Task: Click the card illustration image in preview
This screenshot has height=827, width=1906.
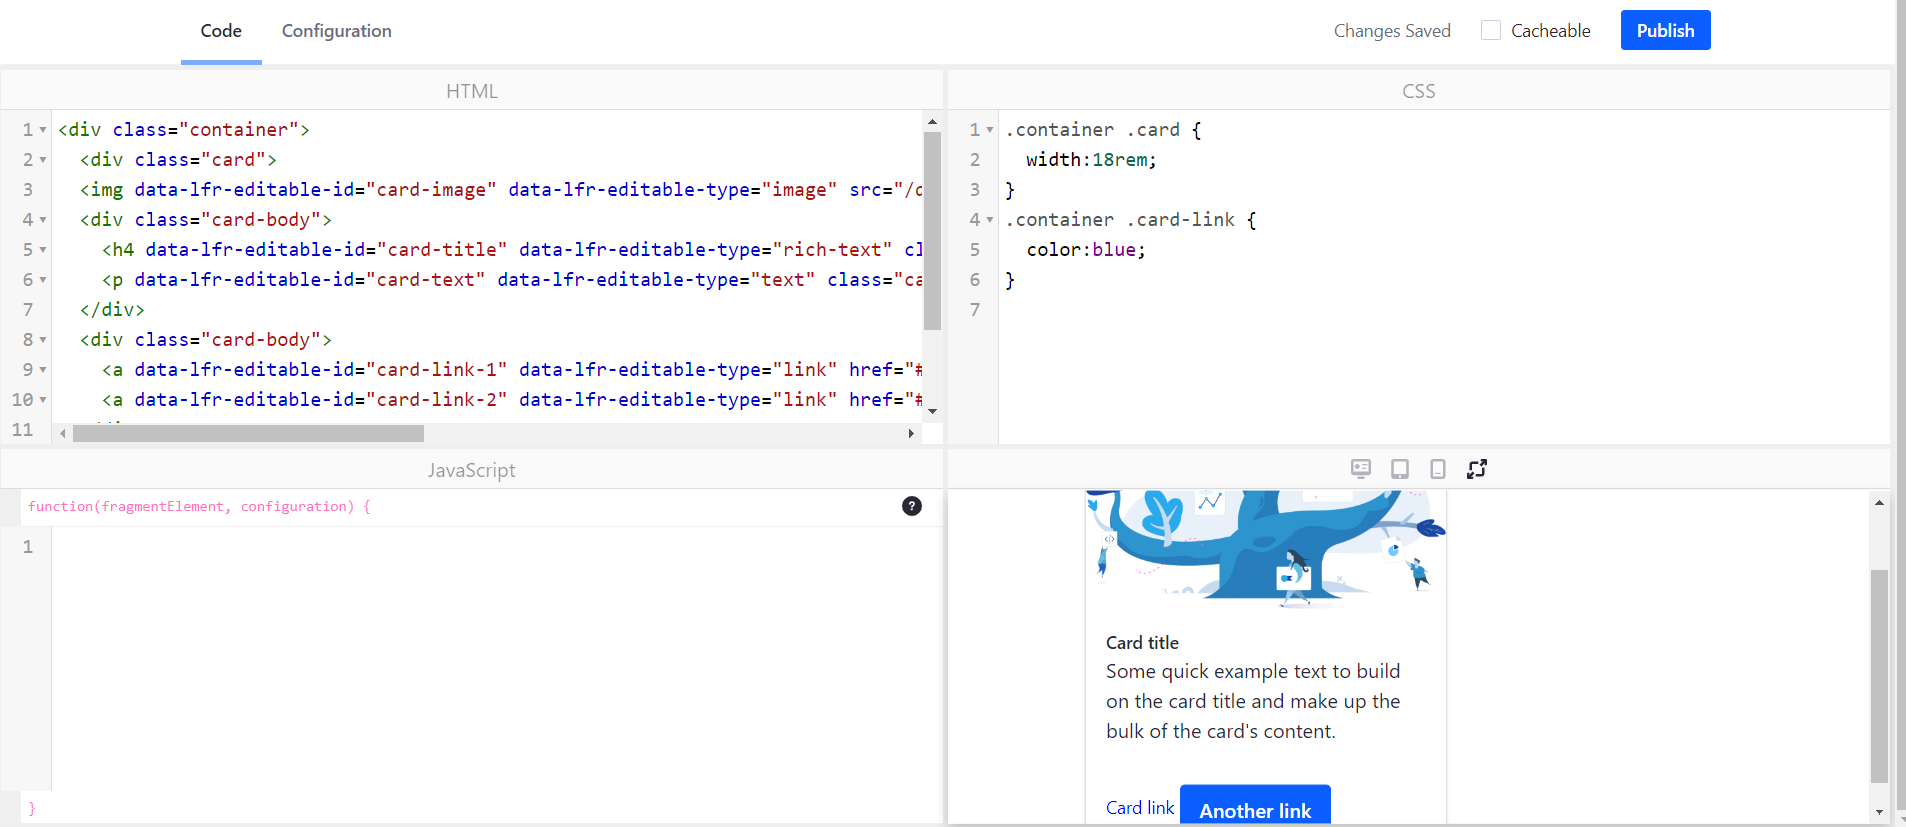Action: click(x=1266, y=548)
